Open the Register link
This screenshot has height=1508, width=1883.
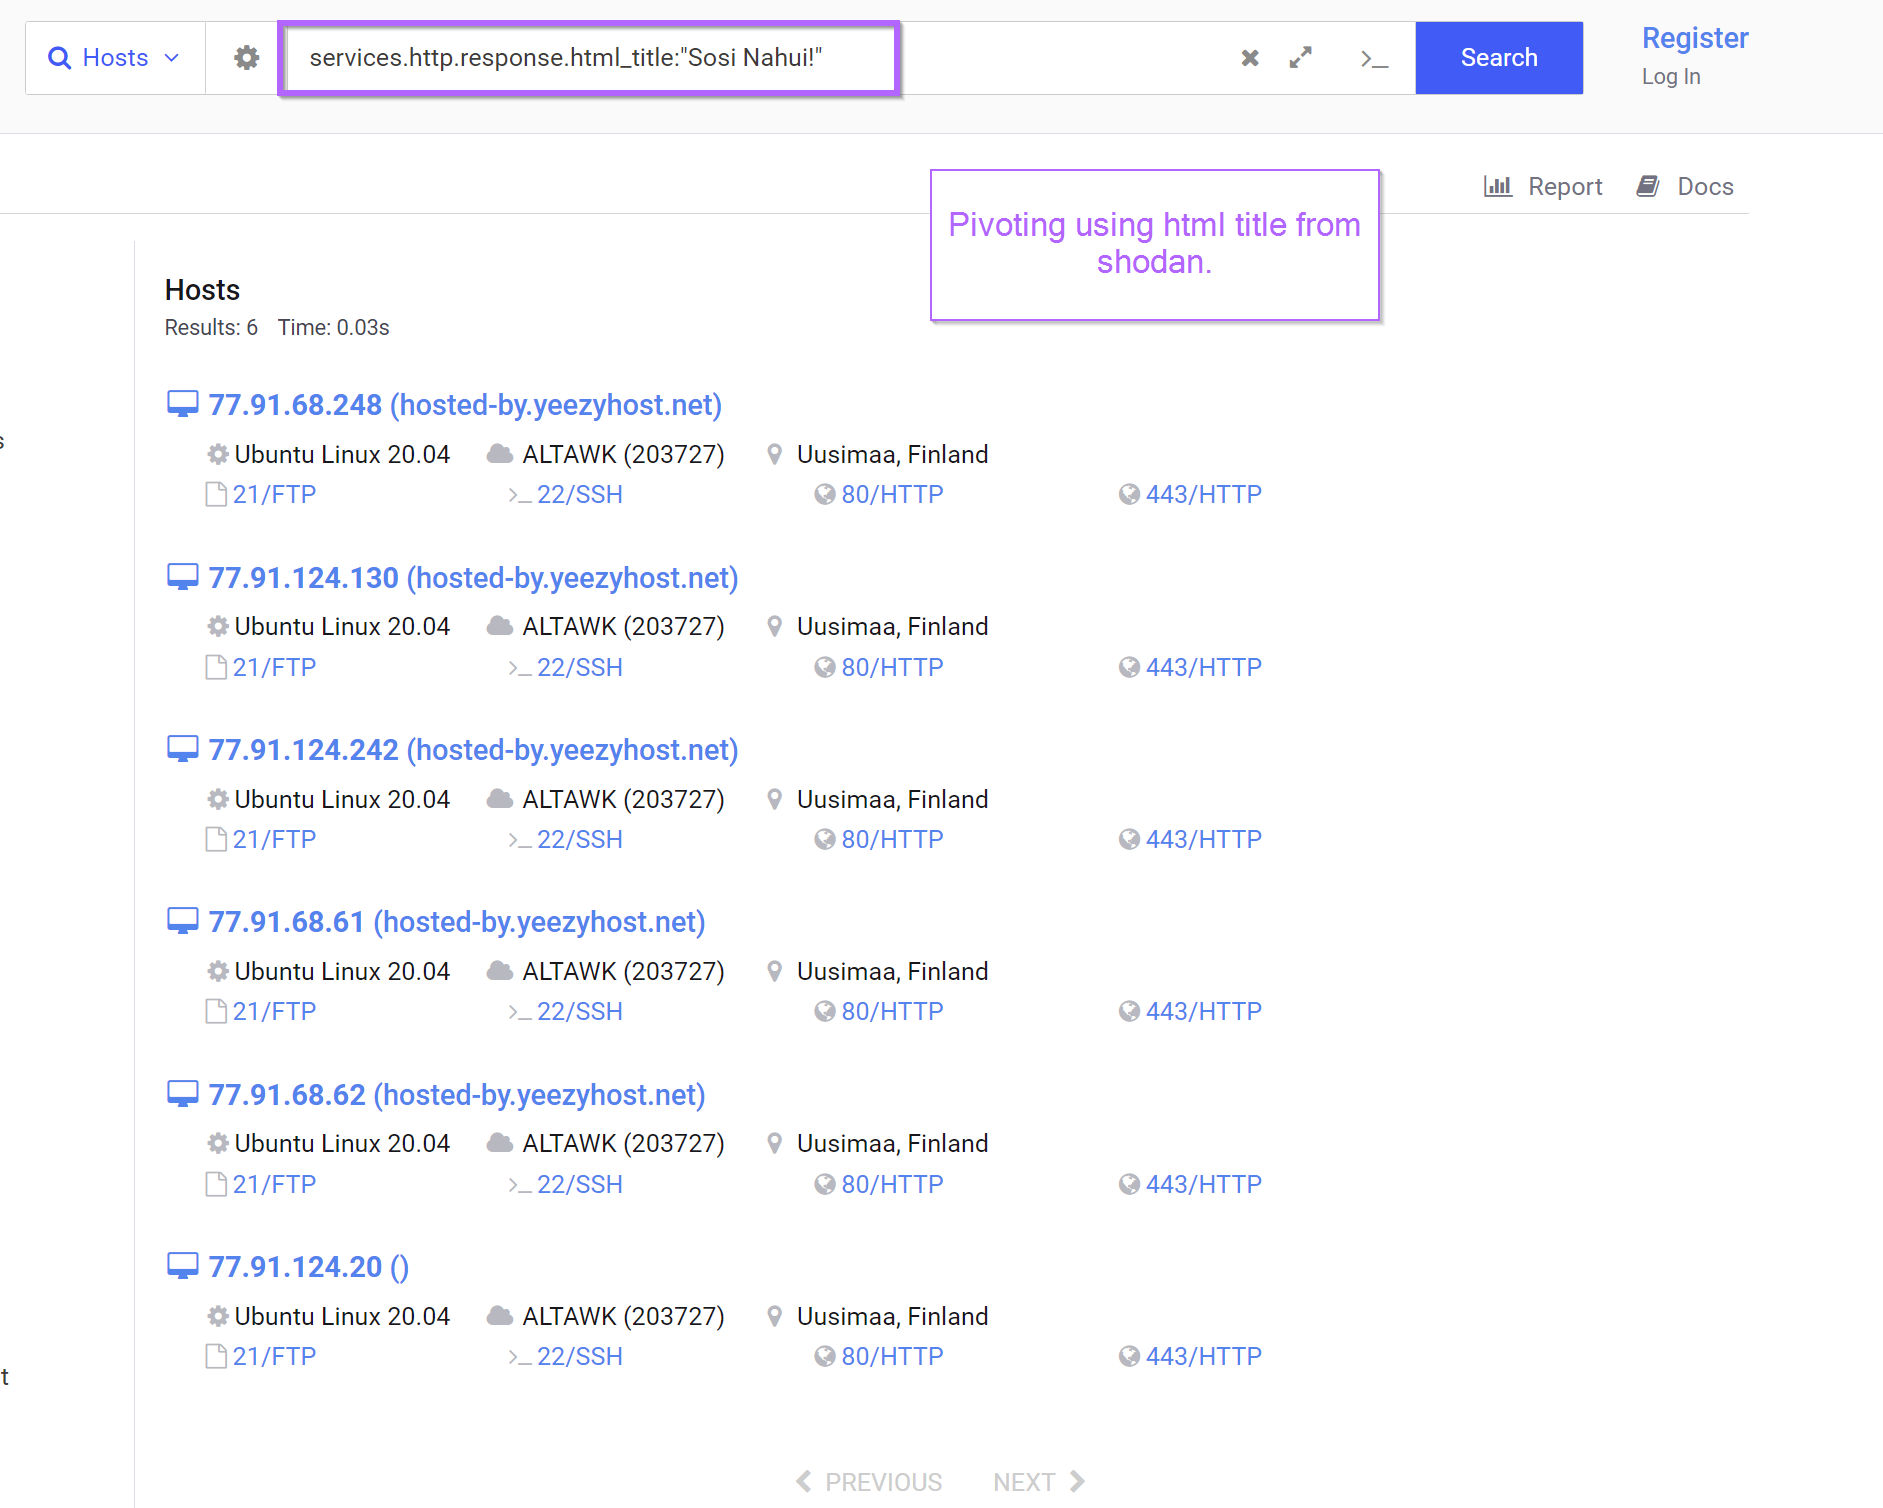click(x=1695, y=38)
